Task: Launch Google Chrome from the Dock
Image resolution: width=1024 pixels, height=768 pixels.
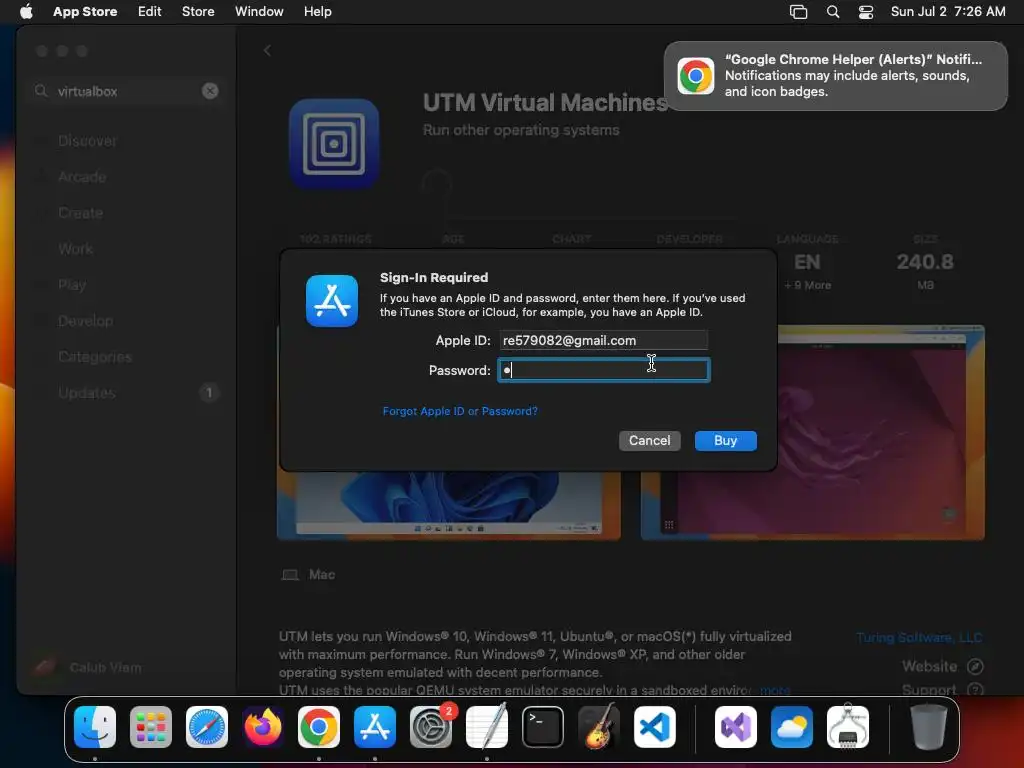Action: (x=319, y=727)
